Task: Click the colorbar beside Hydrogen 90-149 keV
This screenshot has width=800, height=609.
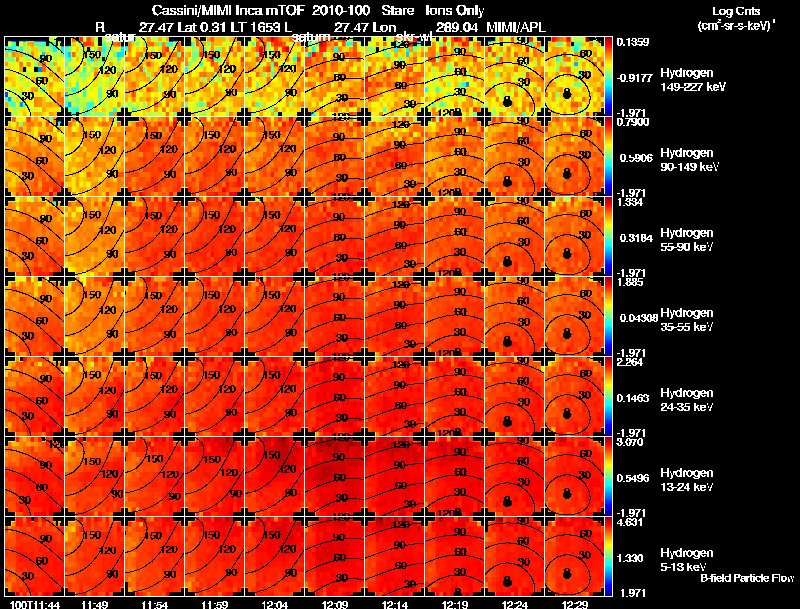Action: pos(608,156)
